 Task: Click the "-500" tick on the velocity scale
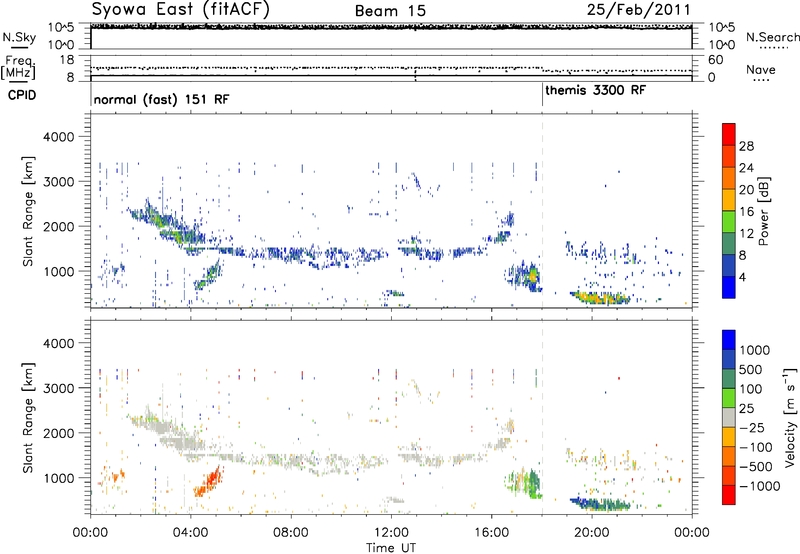pos(756,466)
